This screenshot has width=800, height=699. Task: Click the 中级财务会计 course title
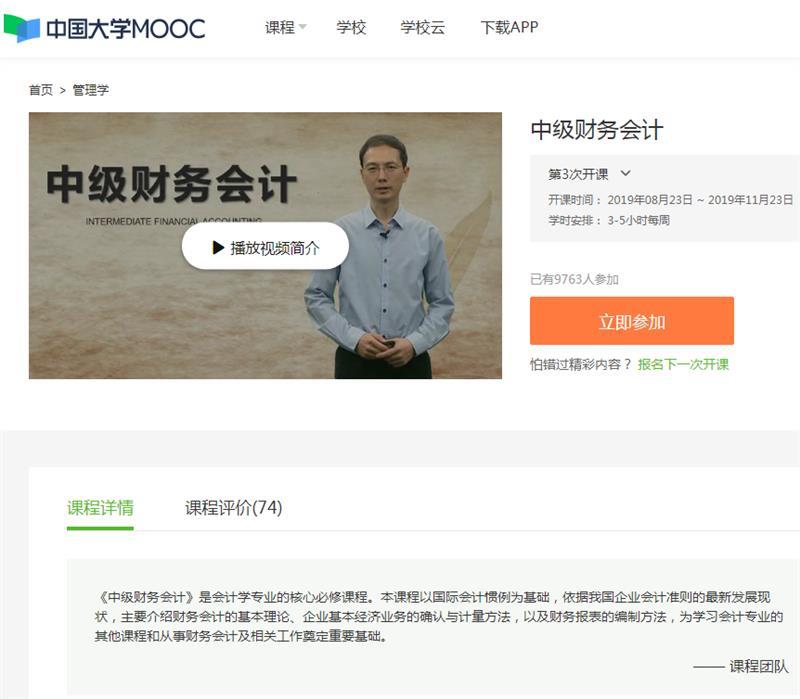597,130
